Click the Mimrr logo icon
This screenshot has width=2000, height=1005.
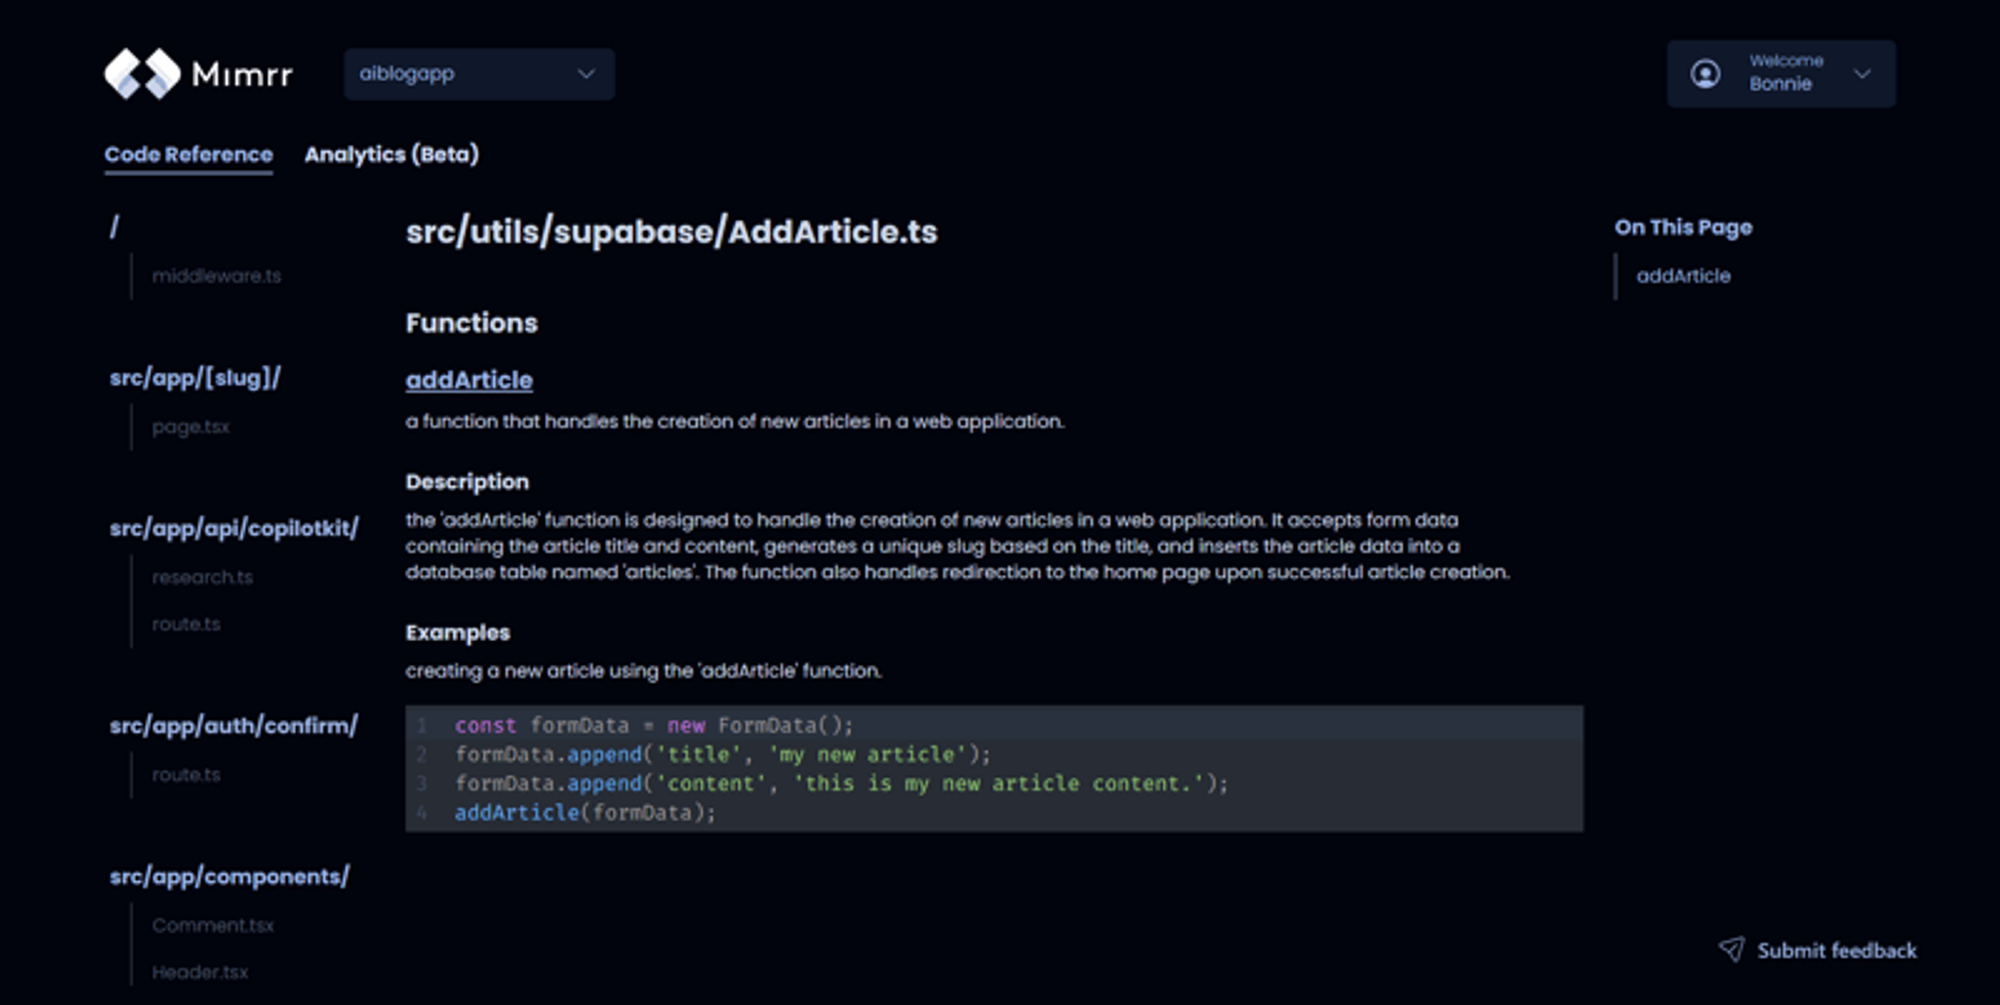pos(142,74)
